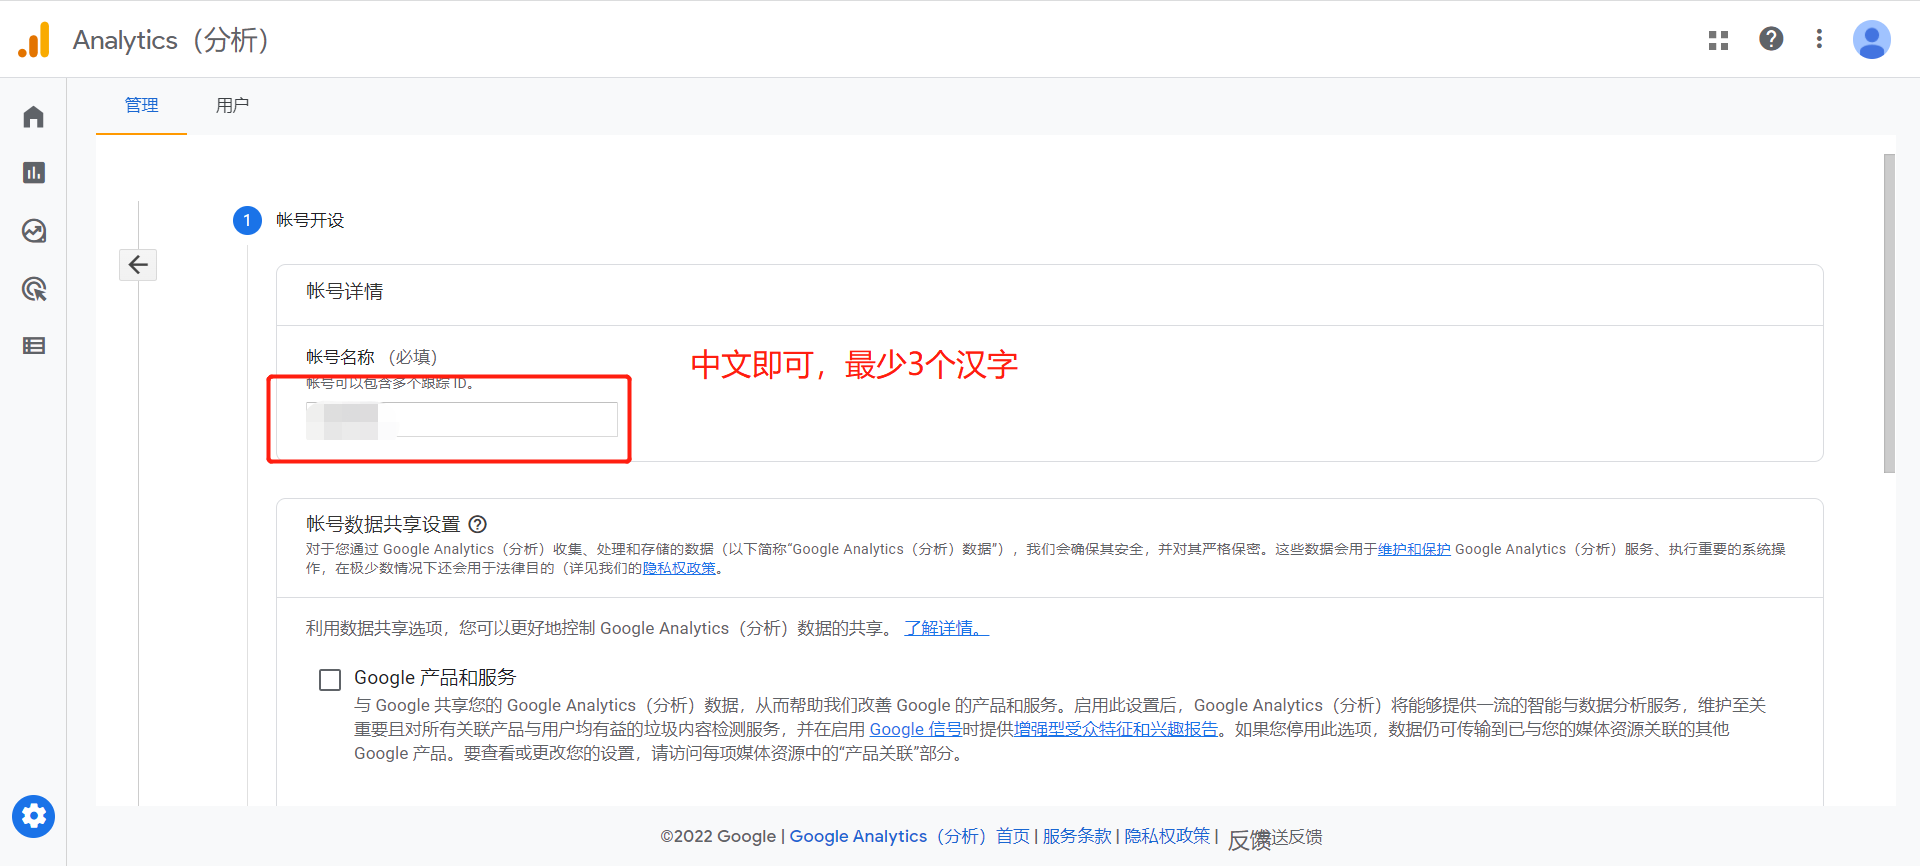Open the 了解详情 link
Screen dimensions: 1920x866
coord(945,628)
